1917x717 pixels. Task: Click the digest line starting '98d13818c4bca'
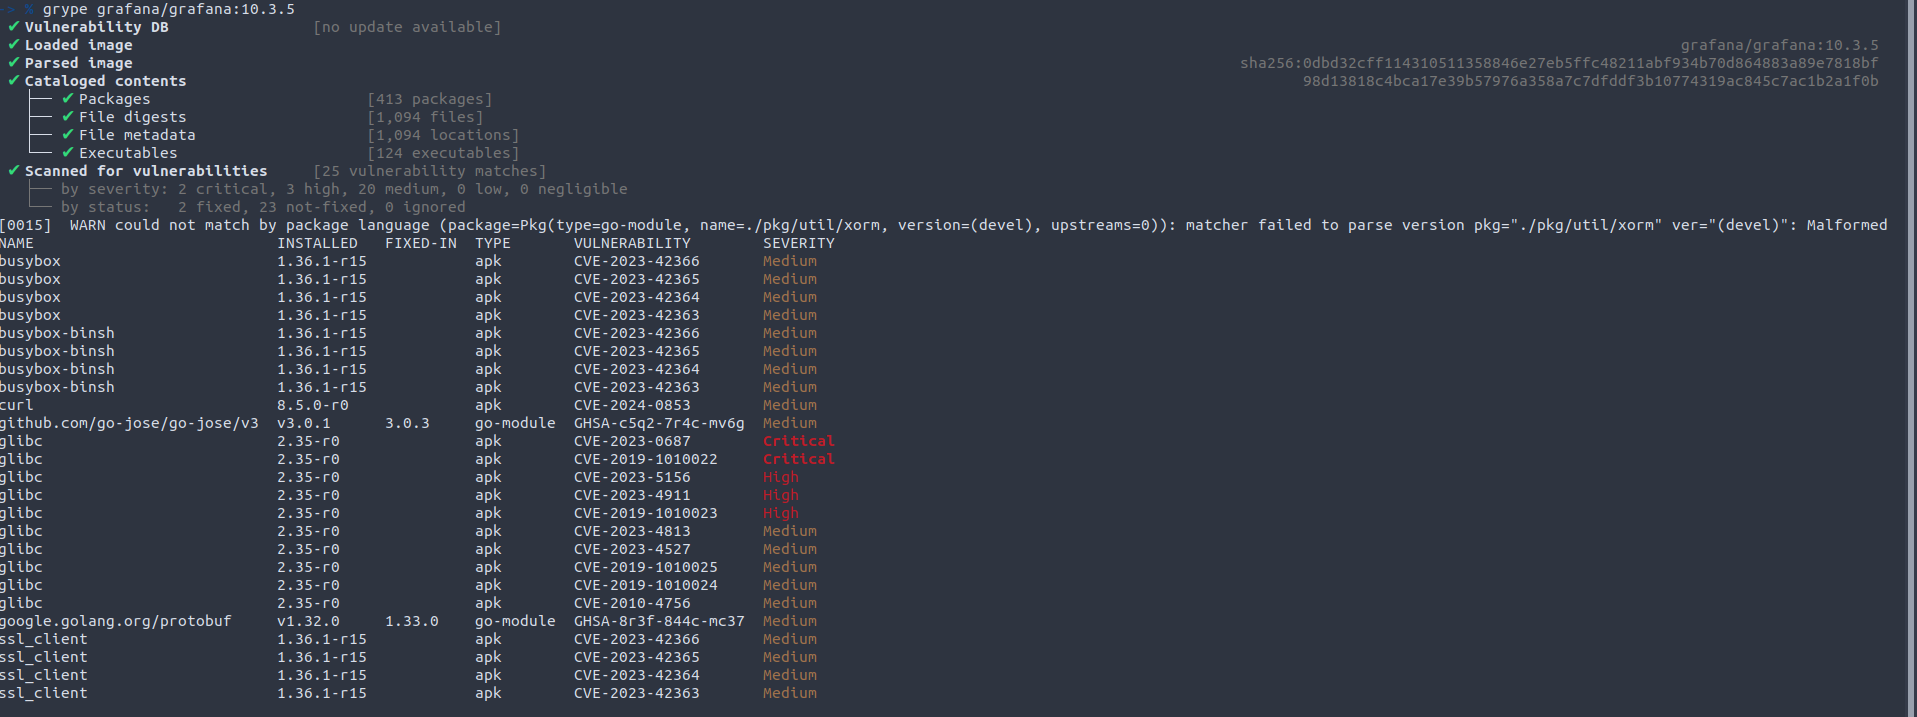coord(1591,81)
